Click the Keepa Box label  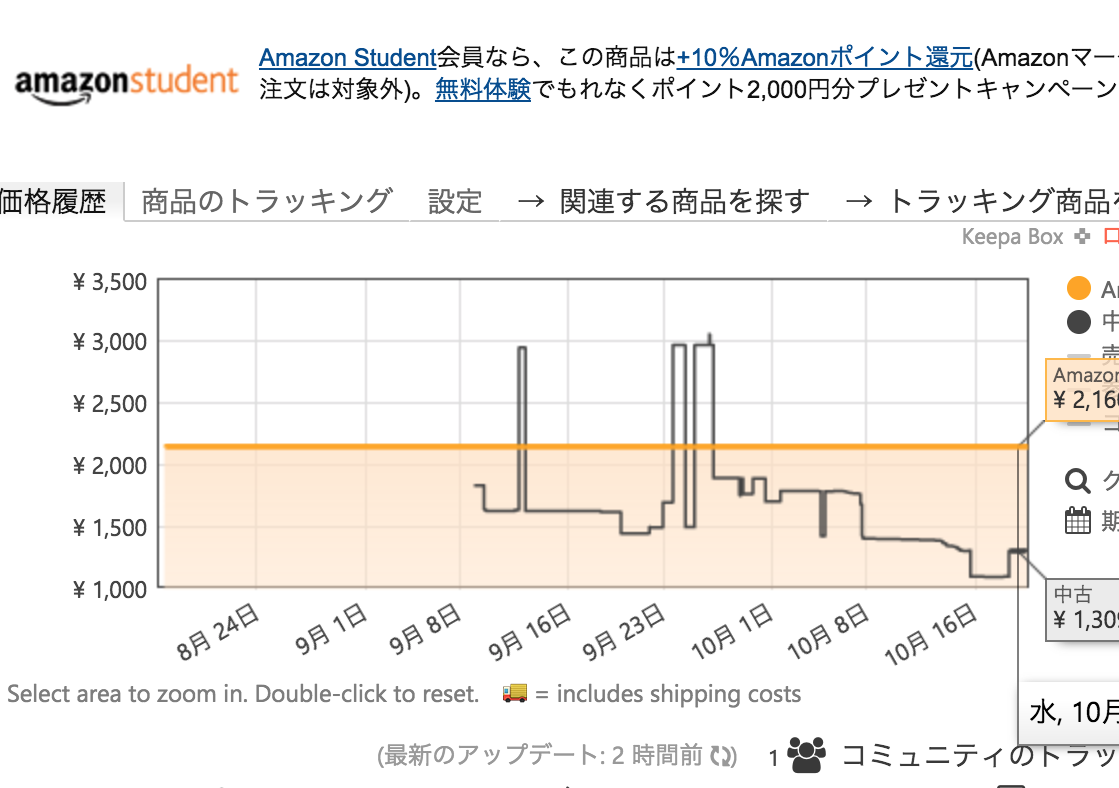click(1013, 236)
